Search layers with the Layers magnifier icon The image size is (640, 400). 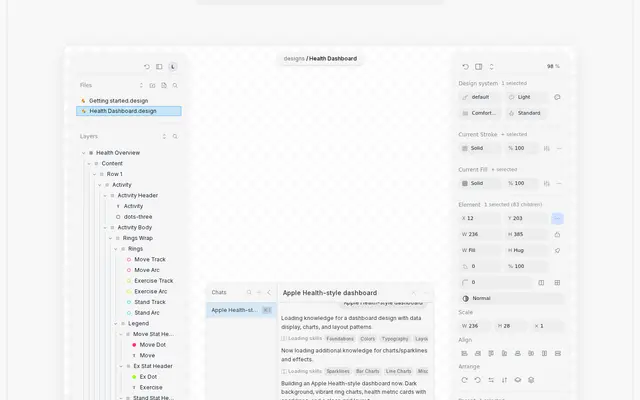click(x=175, y=136)
